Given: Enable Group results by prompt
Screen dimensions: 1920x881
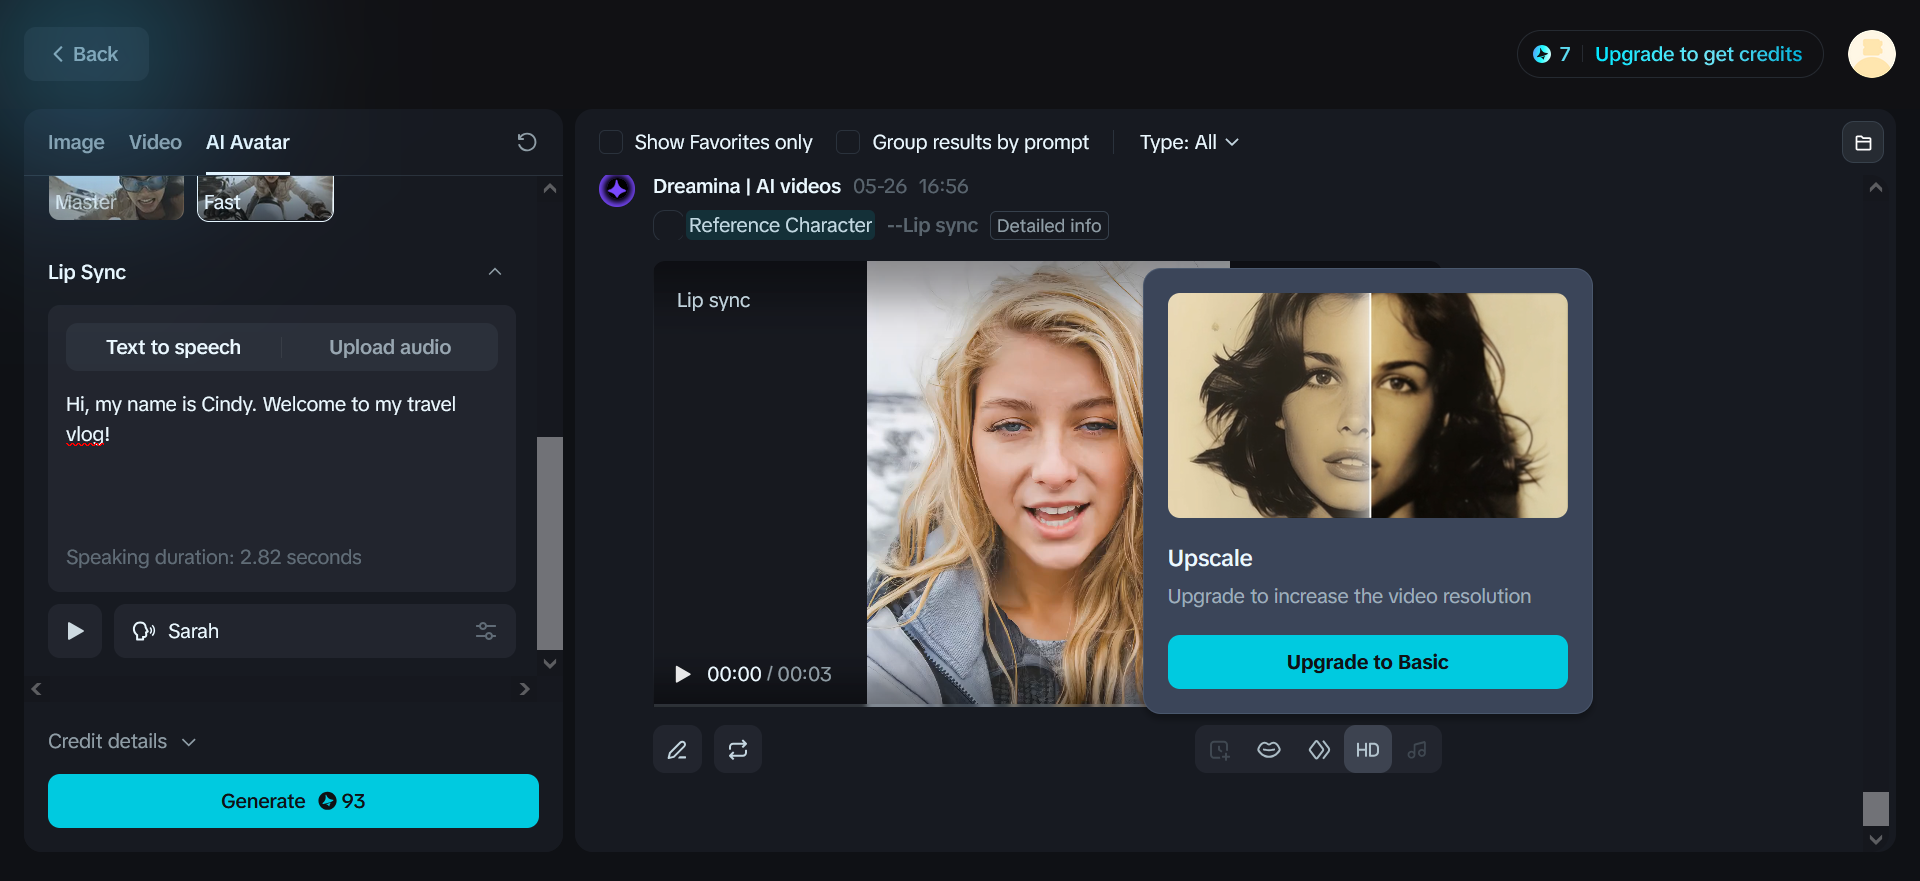Looking at the screenshot, I should (848, 142).
